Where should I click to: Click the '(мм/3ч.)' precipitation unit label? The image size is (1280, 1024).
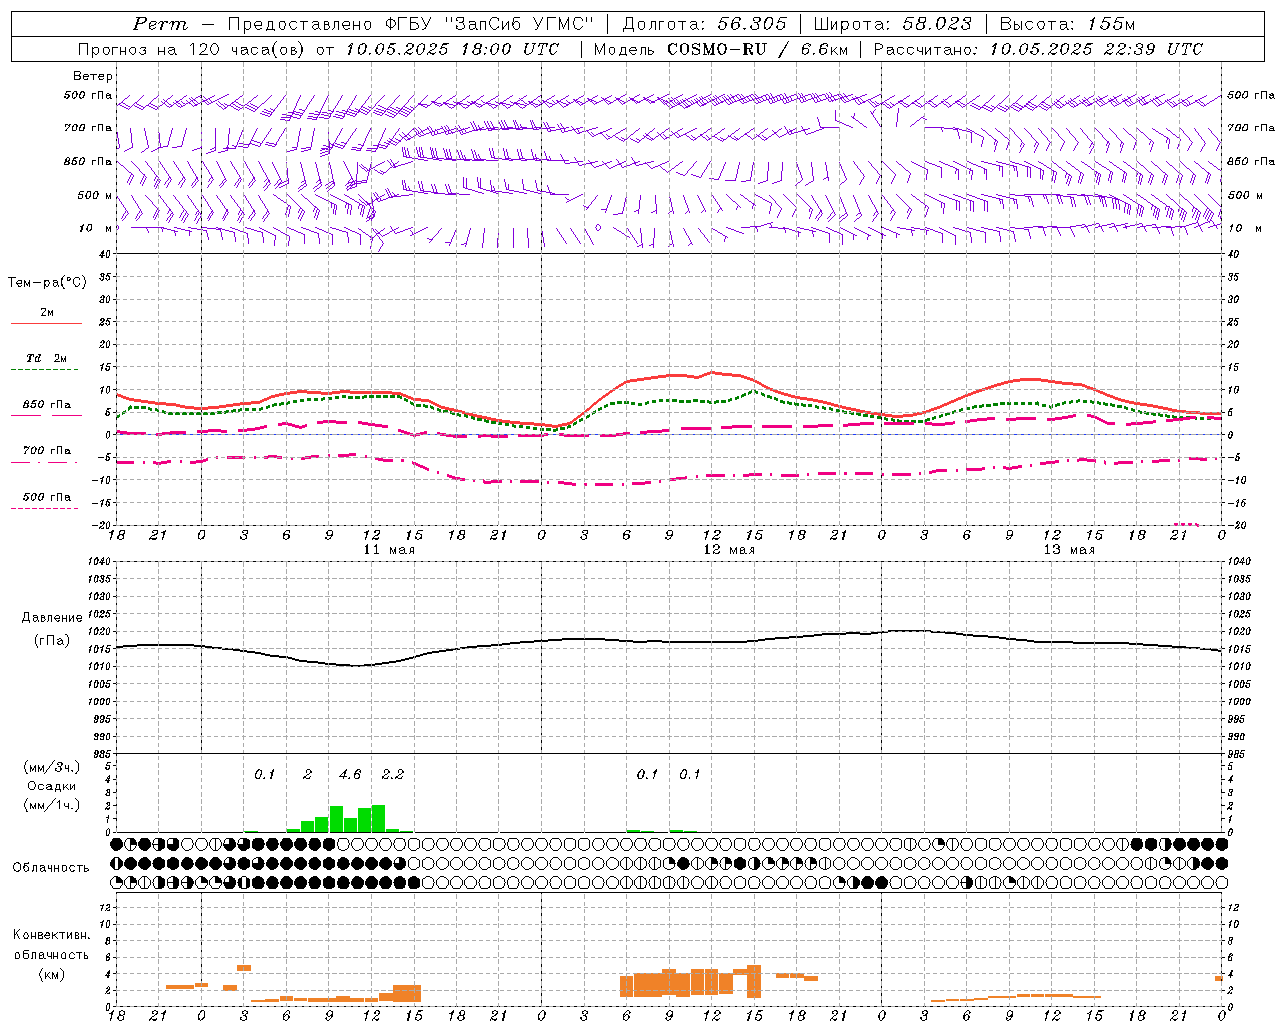pos(52,767)
